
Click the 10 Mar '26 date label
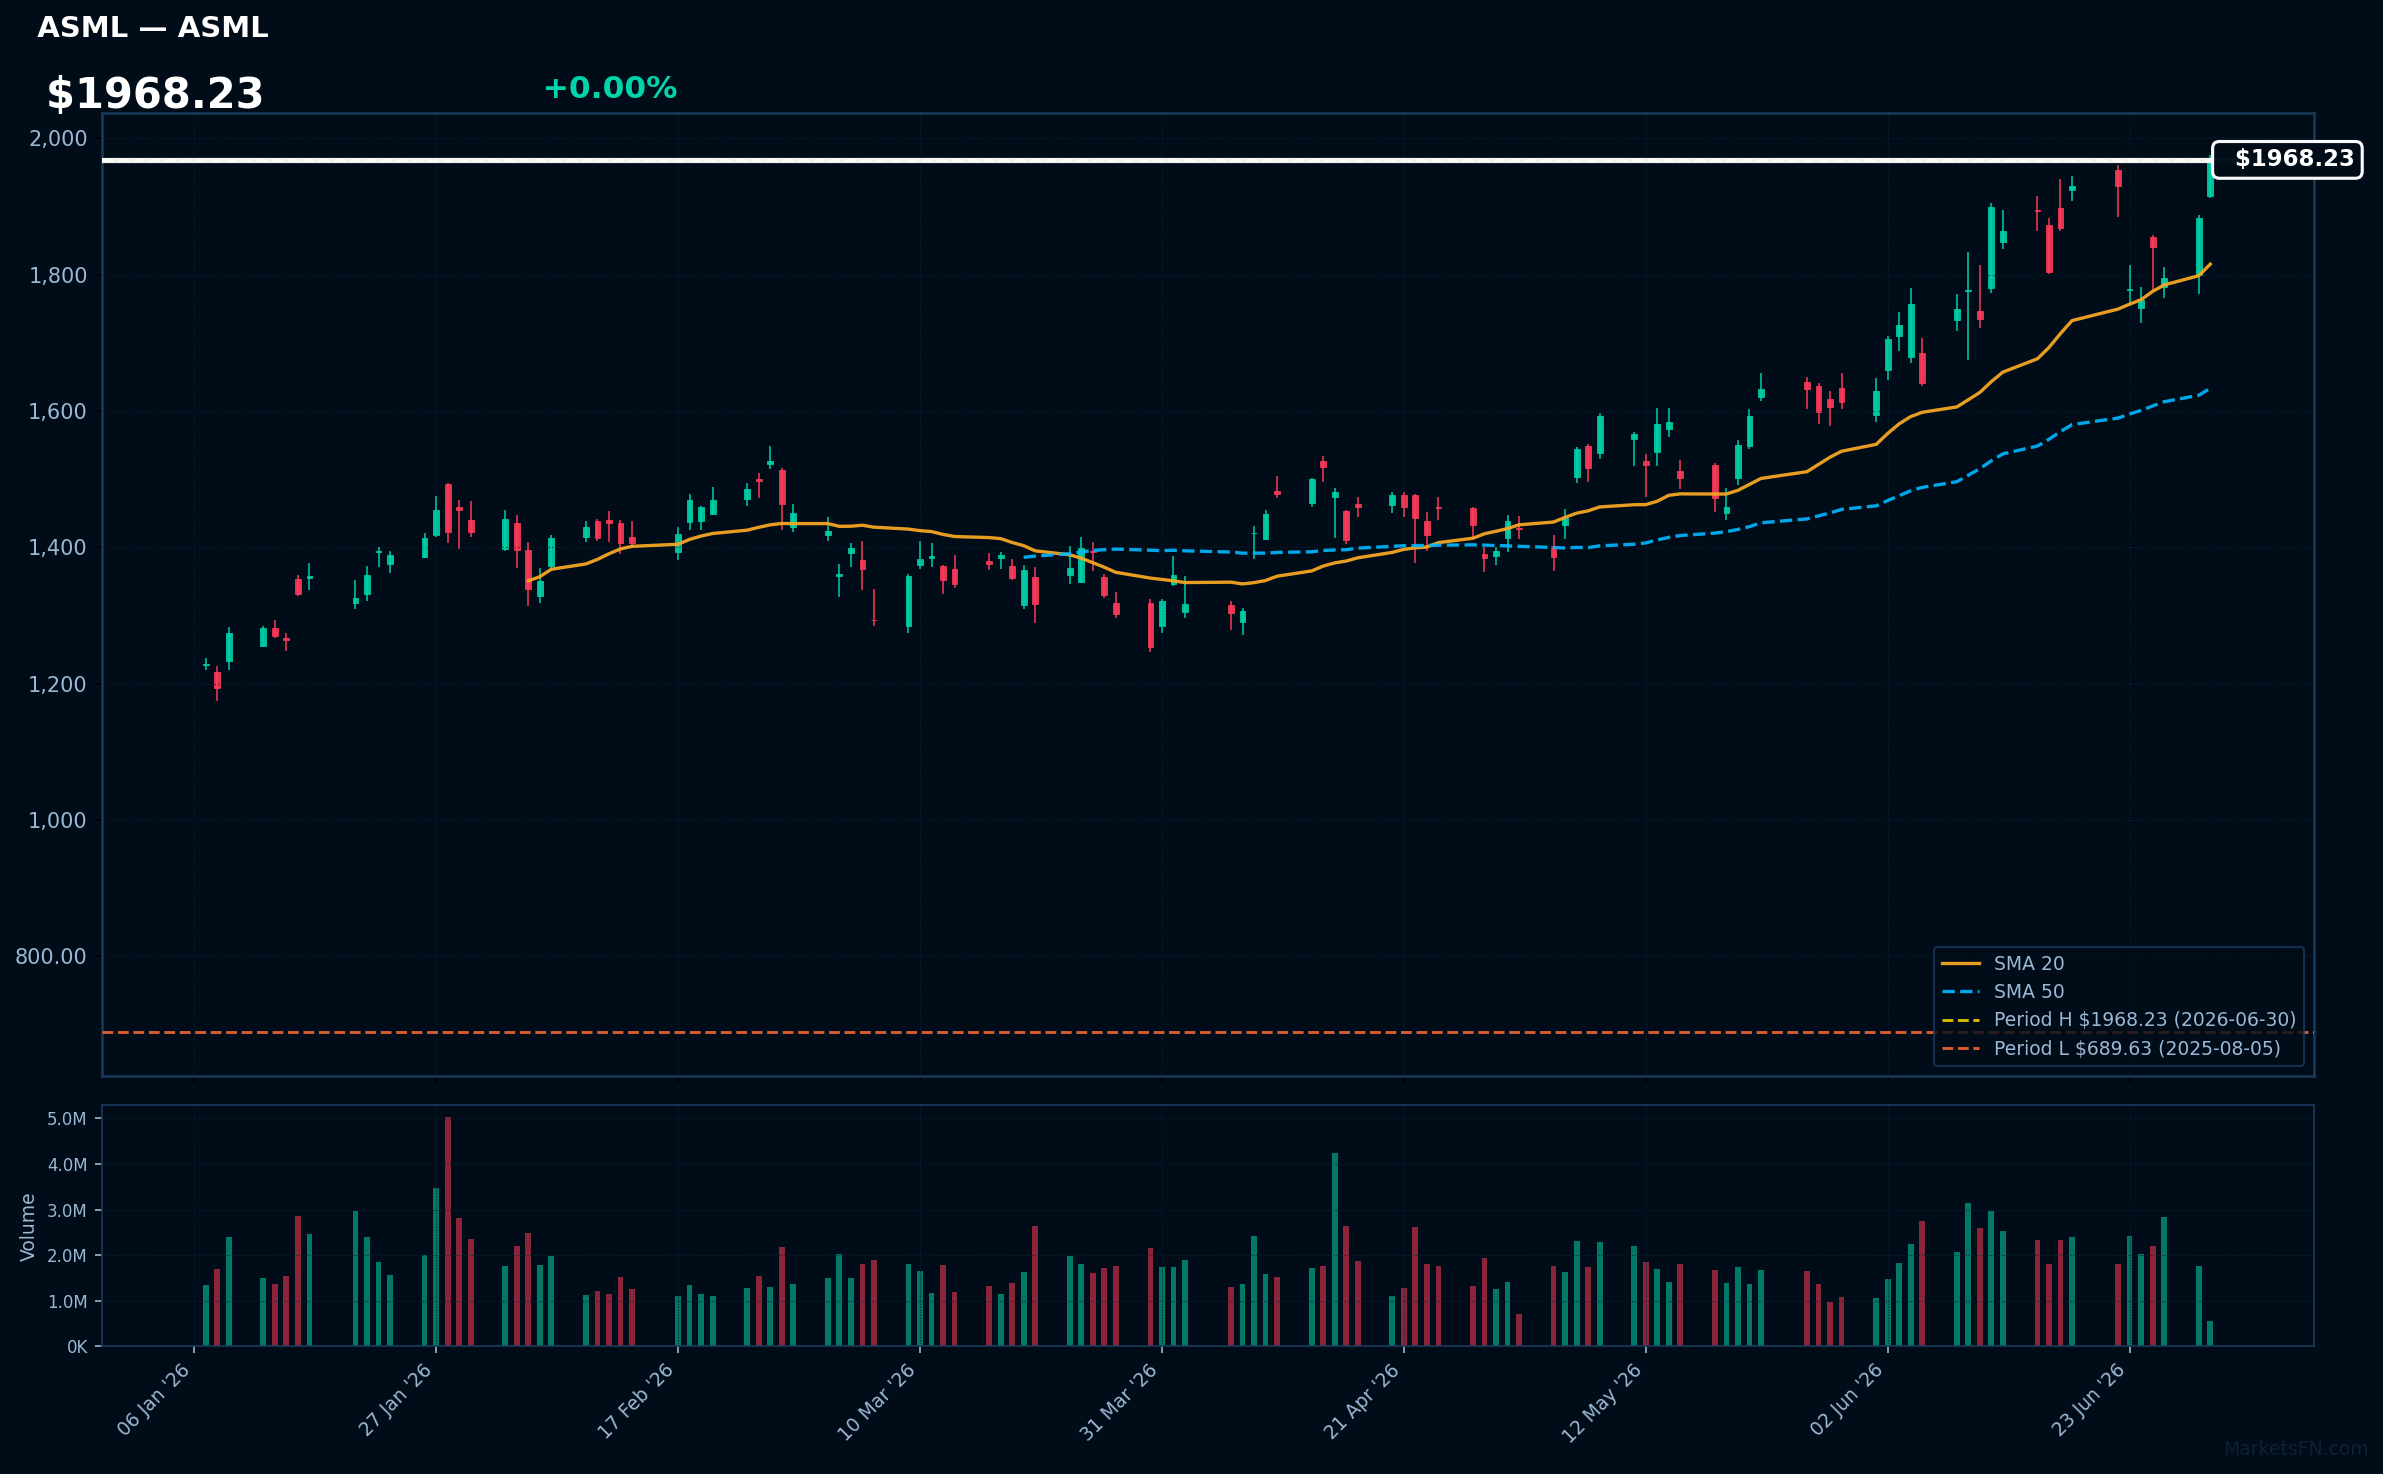[x=877, y=1402]
